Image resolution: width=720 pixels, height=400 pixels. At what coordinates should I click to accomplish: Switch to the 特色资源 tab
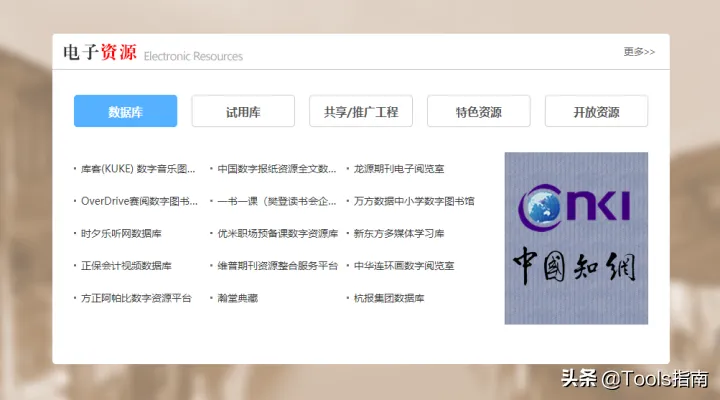478,111
